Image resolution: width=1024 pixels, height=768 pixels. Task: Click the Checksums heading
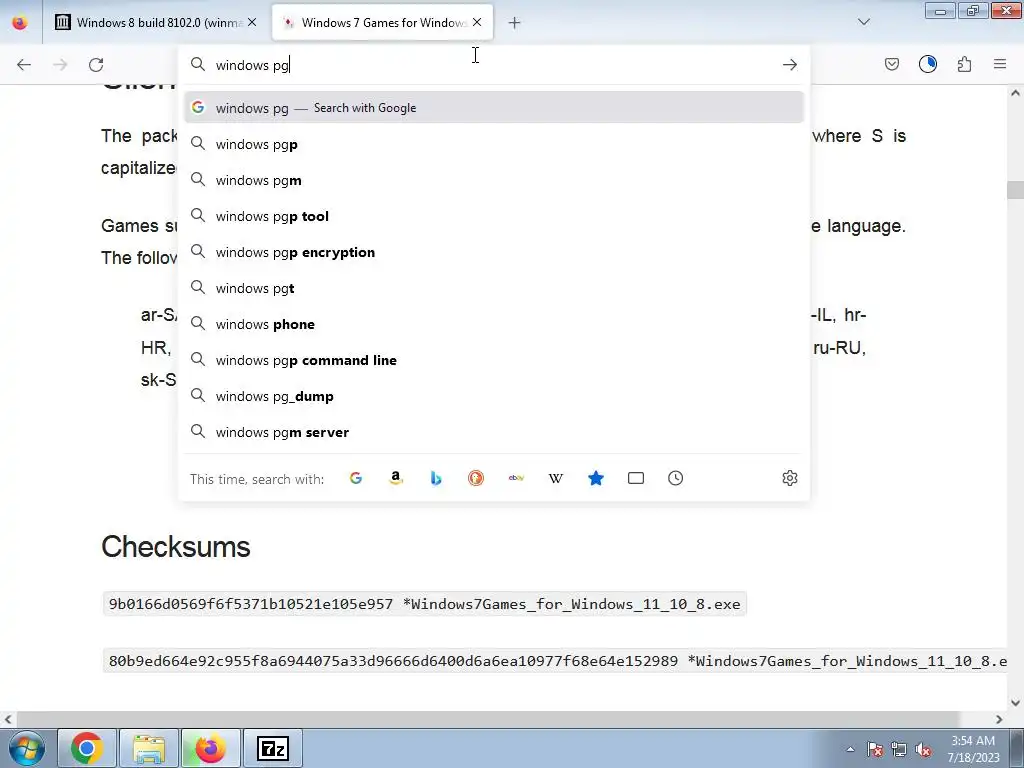[x=176, y=547]
